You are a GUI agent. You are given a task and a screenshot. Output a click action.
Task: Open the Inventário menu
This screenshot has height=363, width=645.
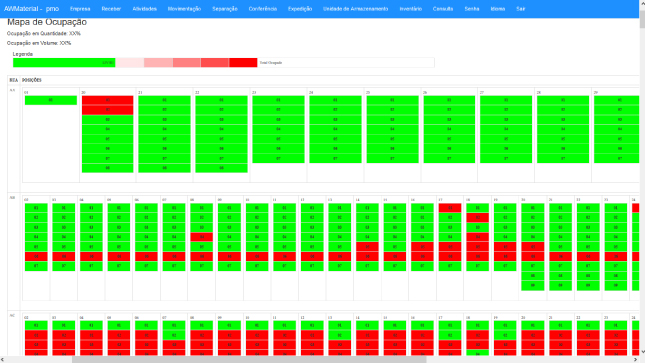pyautogui.click(x=411, y=9)
